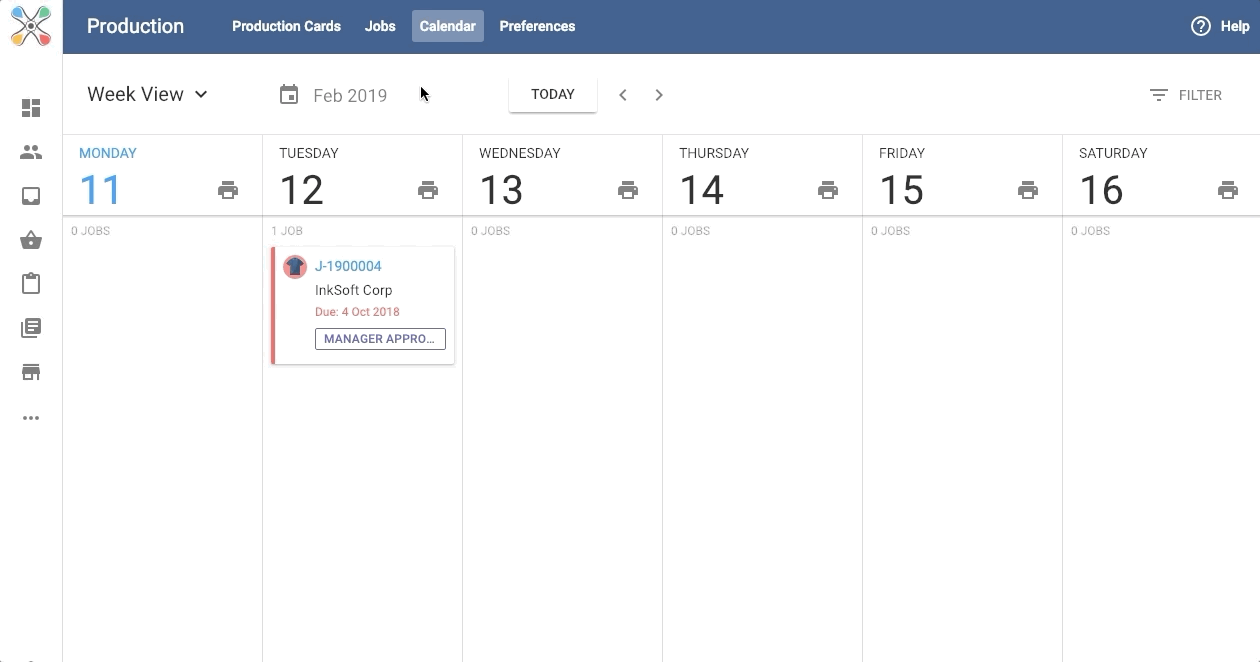Open the calendar date picker next to Feb 2019

point(289,94)
